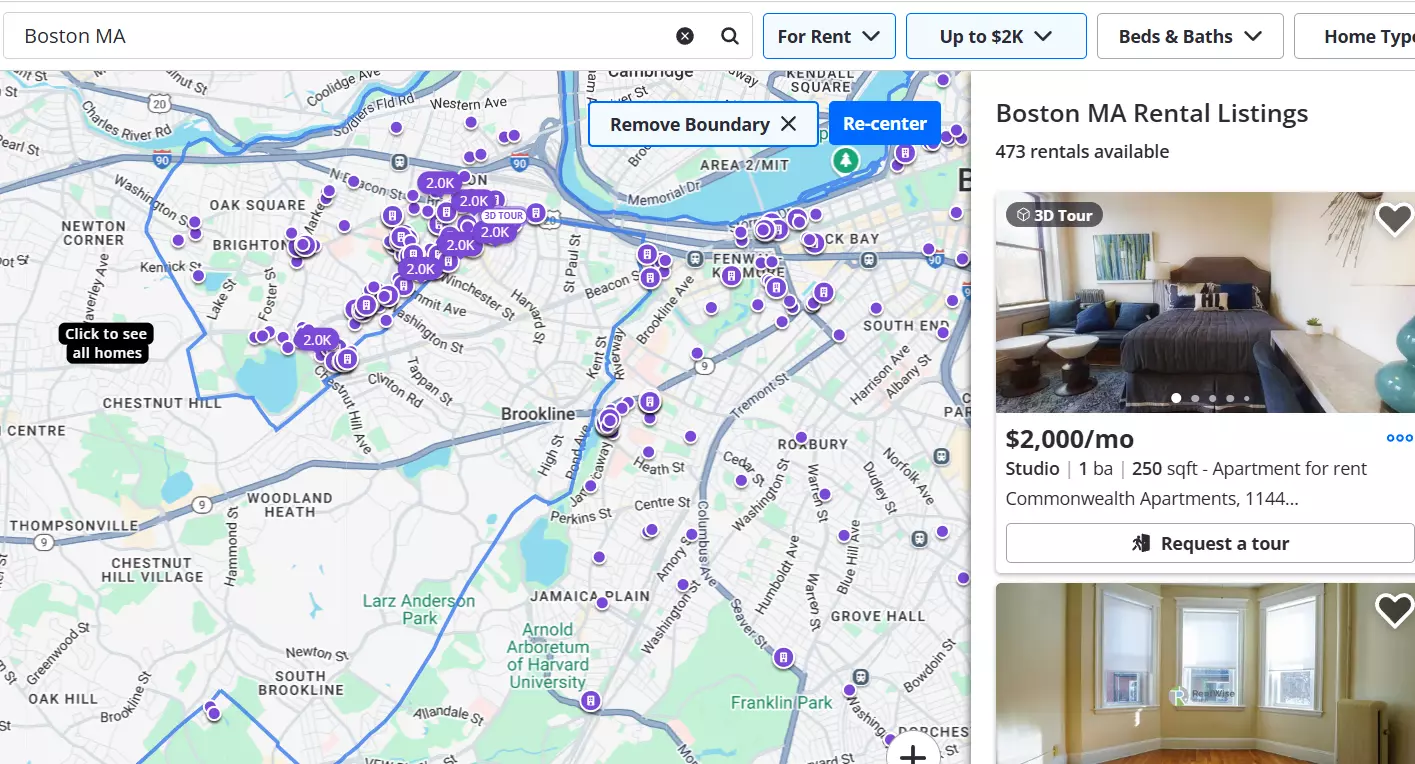
Task: Select purple dot above Heath St label
Action: pyautogui.click(x=648, y=452)
